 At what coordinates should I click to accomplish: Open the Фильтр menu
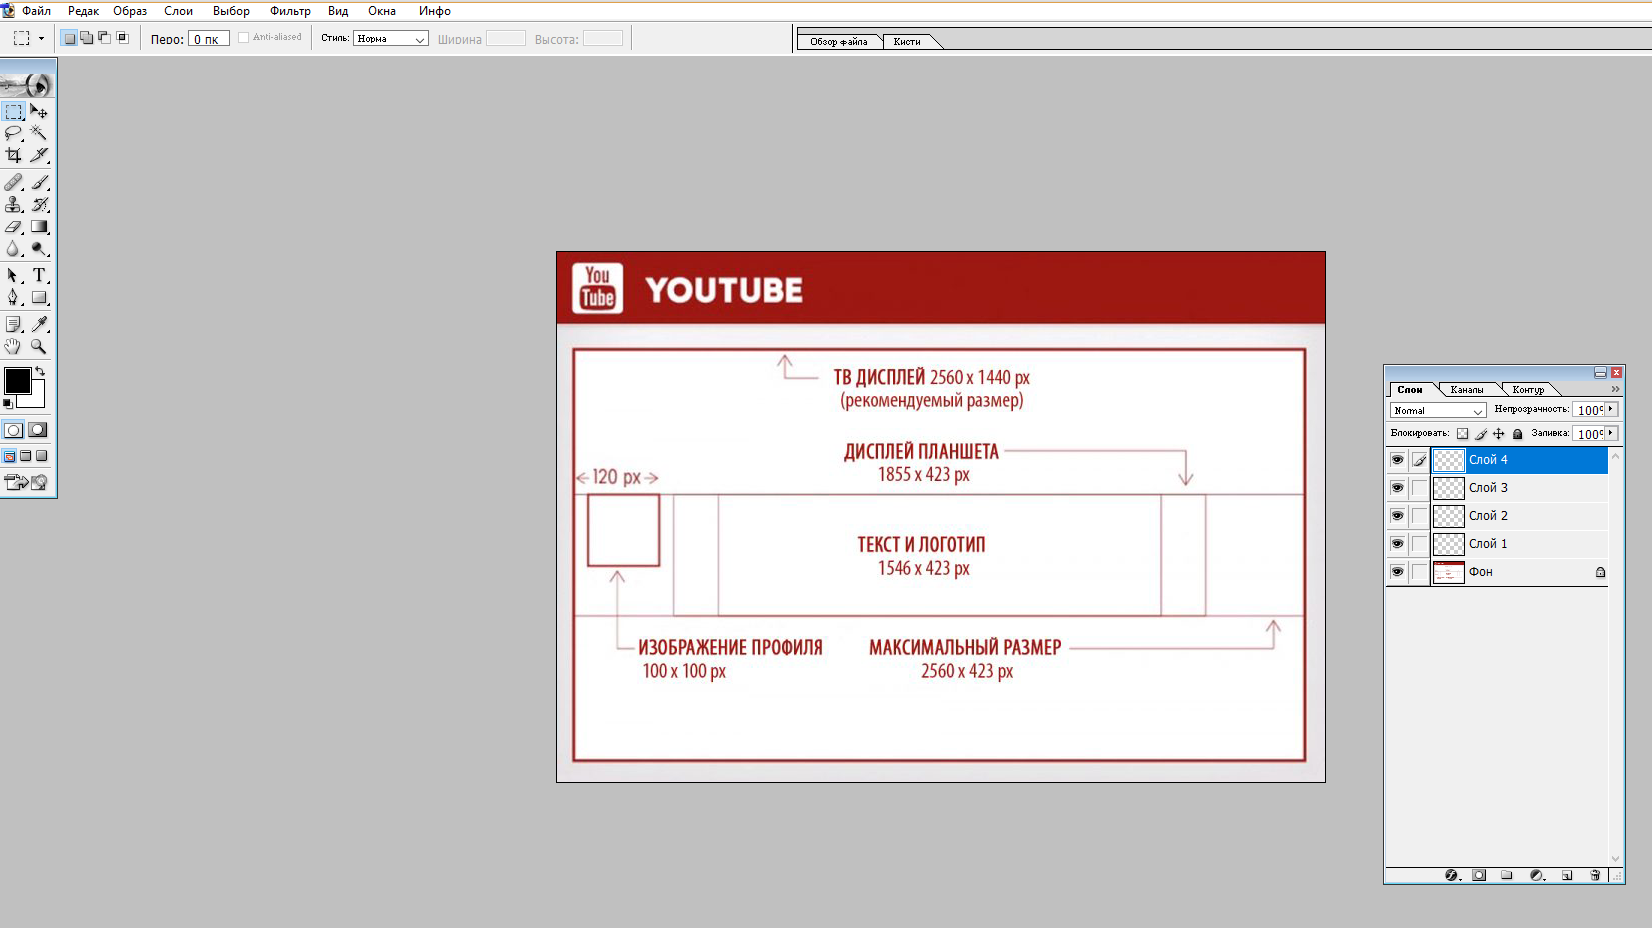pos(290,11)
